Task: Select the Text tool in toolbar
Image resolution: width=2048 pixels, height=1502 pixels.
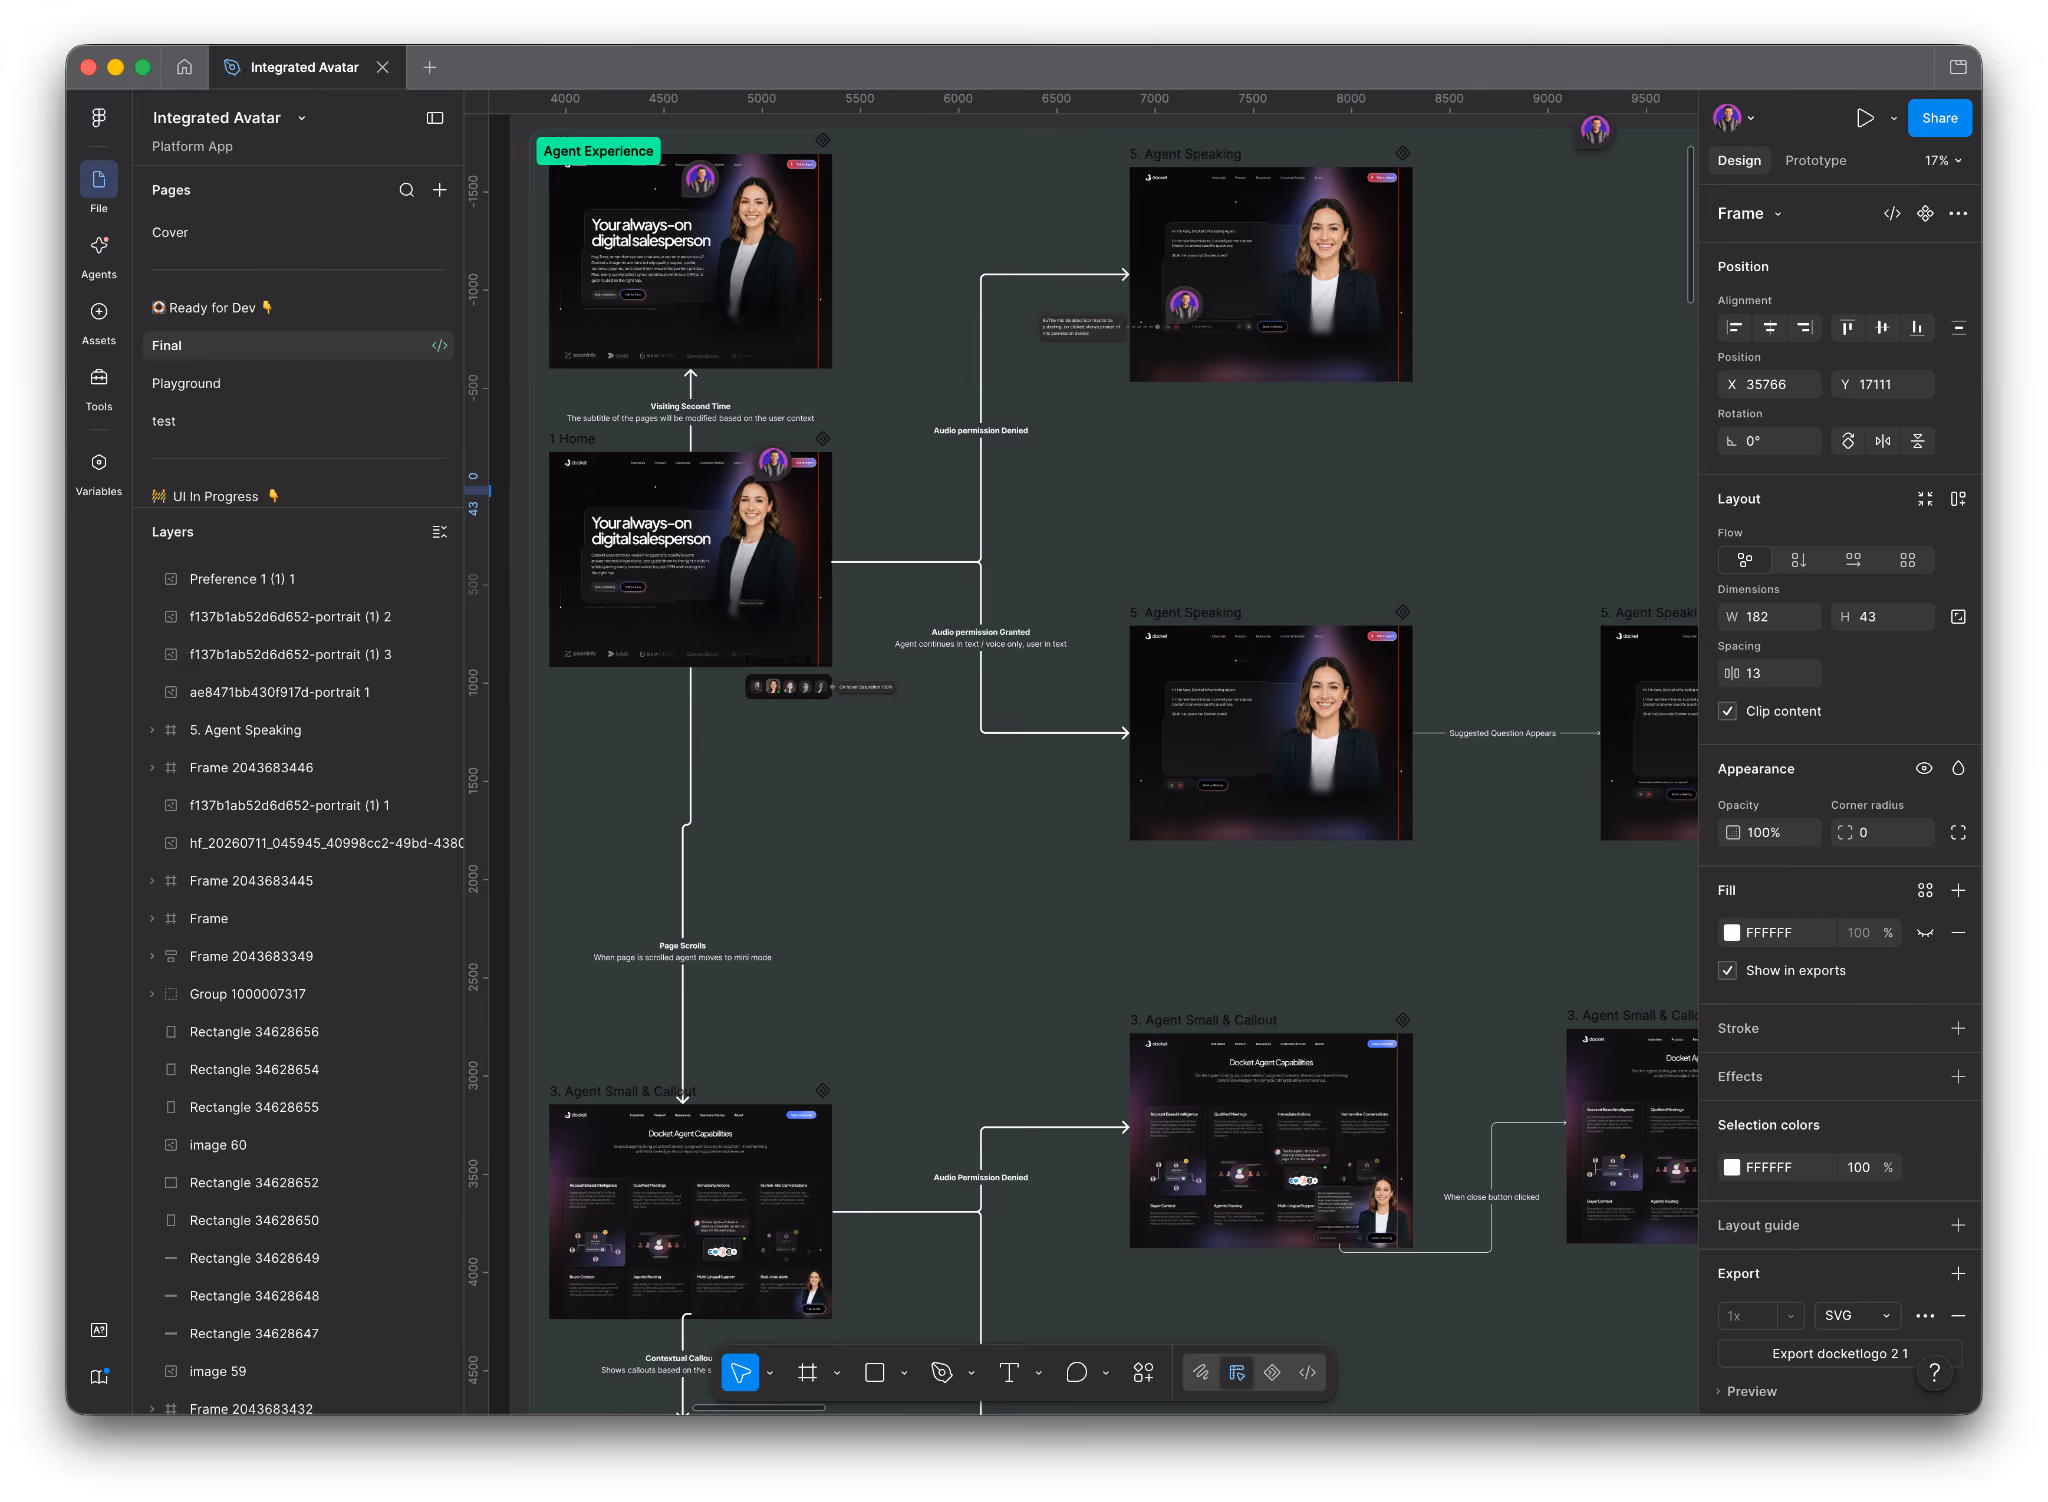Action: pos(1008,1372)
